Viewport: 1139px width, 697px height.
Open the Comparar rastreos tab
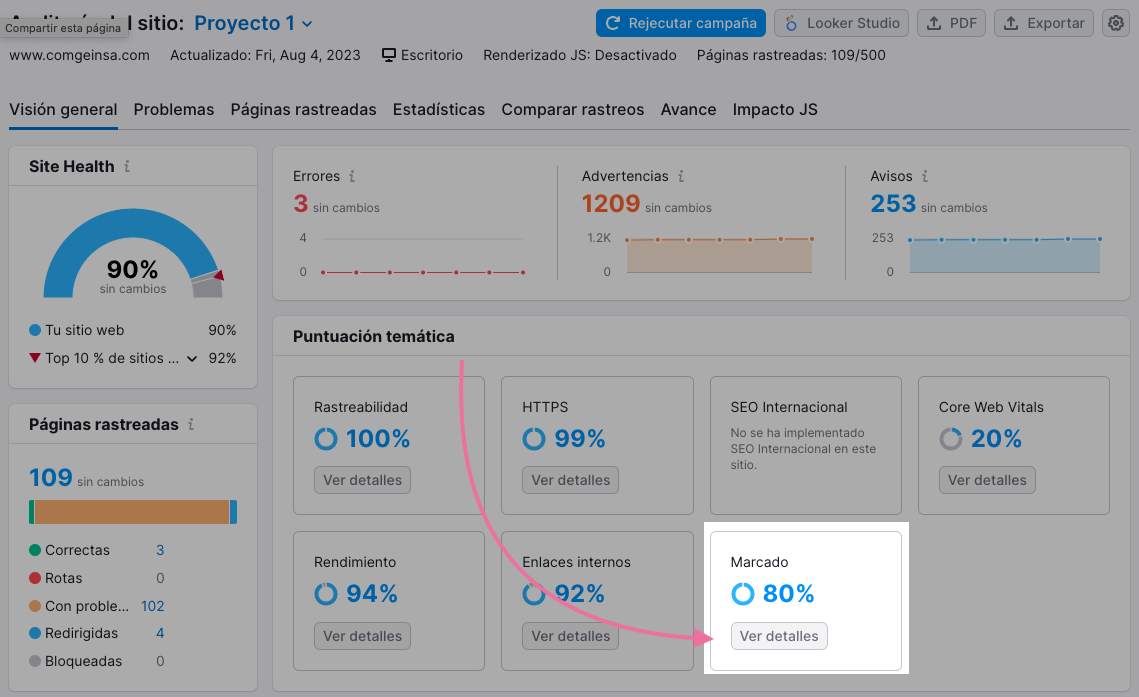click(x=572, y=109)
